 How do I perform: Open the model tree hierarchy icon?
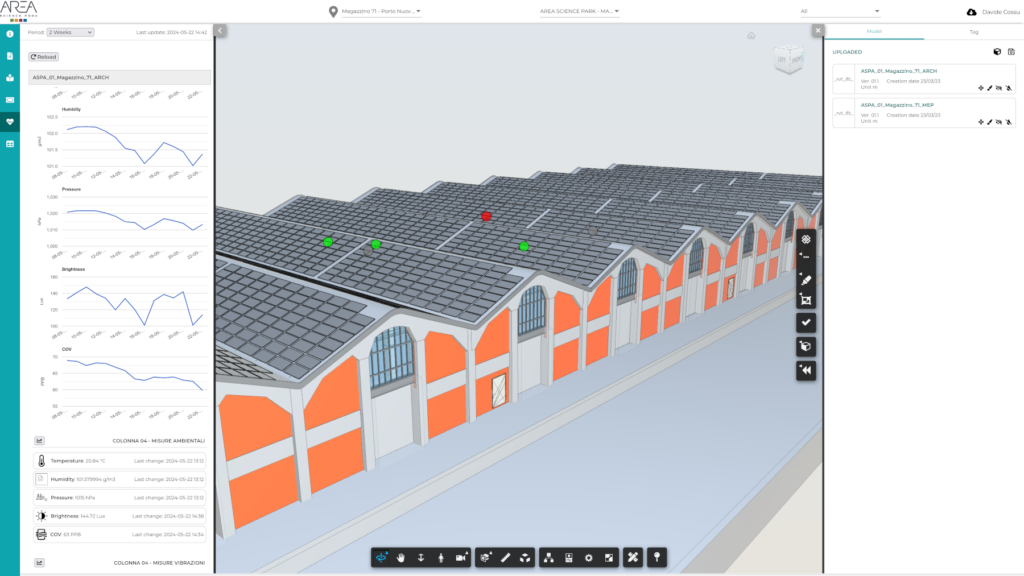pyautogui.click(x=549, y=558)
